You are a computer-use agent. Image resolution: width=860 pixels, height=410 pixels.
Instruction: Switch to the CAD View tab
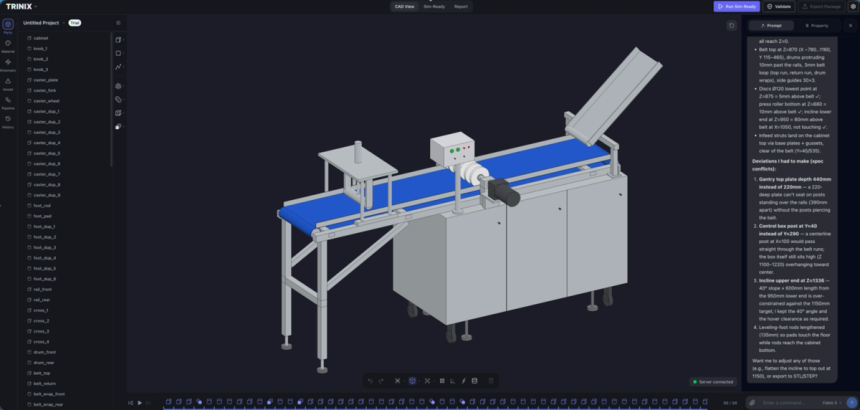pos(405,7)
